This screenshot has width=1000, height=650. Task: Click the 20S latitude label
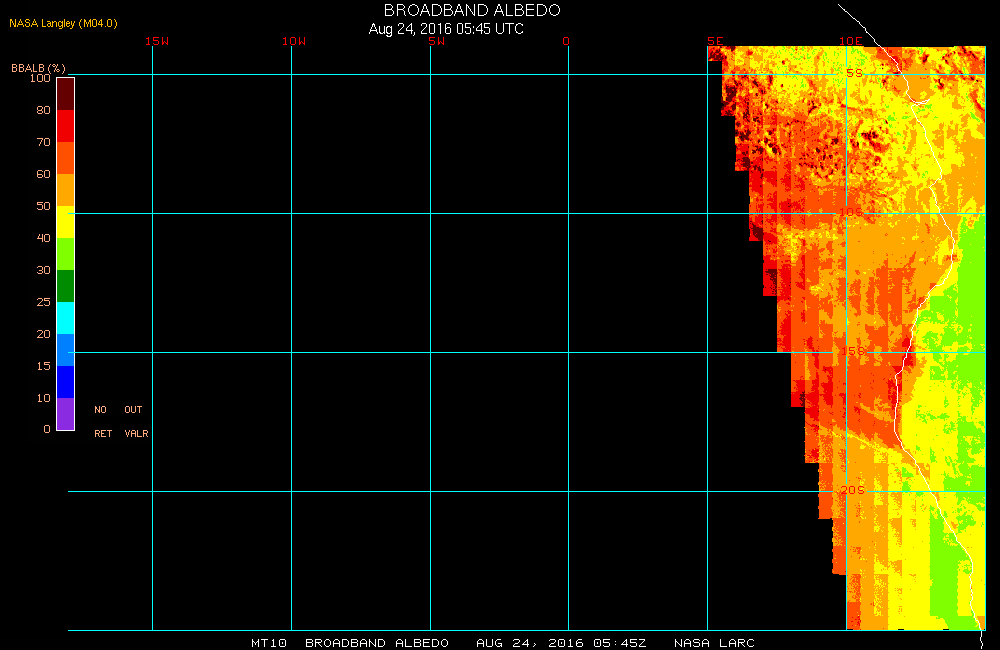point(852,489)
